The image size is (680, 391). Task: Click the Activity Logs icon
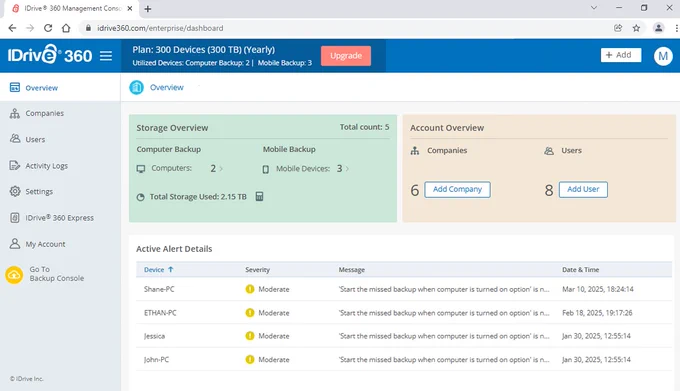(15, 165)
